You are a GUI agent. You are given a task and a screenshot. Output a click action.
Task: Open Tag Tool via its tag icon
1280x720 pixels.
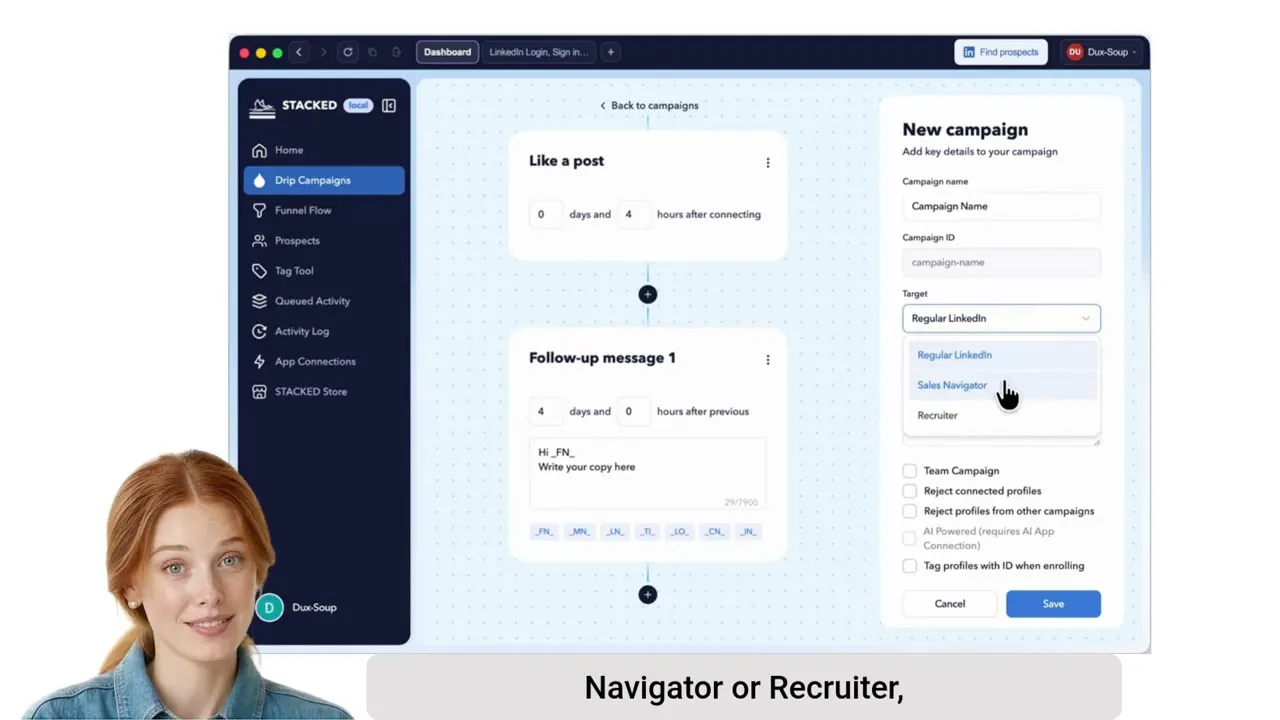point(259,271)
